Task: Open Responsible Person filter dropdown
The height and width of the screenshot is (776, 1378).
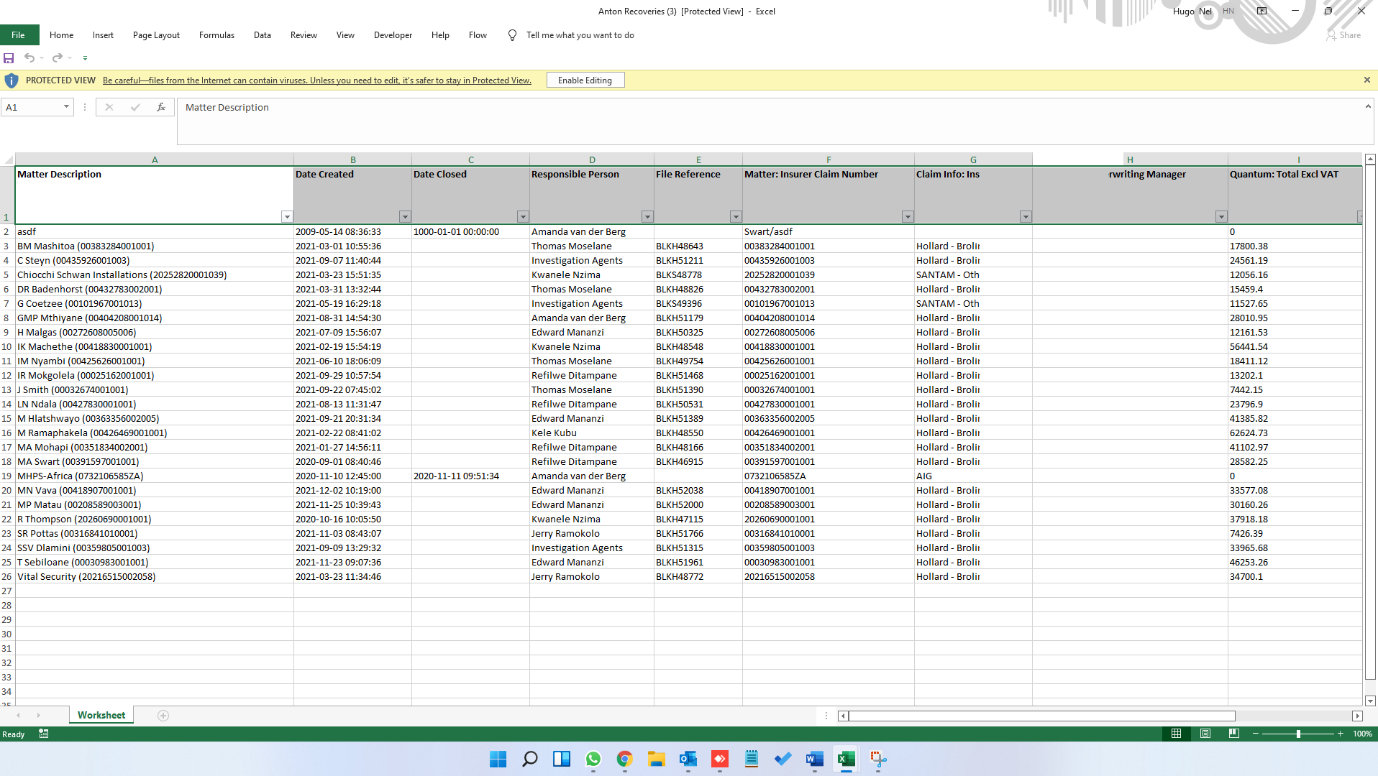Action: point(647,217)
